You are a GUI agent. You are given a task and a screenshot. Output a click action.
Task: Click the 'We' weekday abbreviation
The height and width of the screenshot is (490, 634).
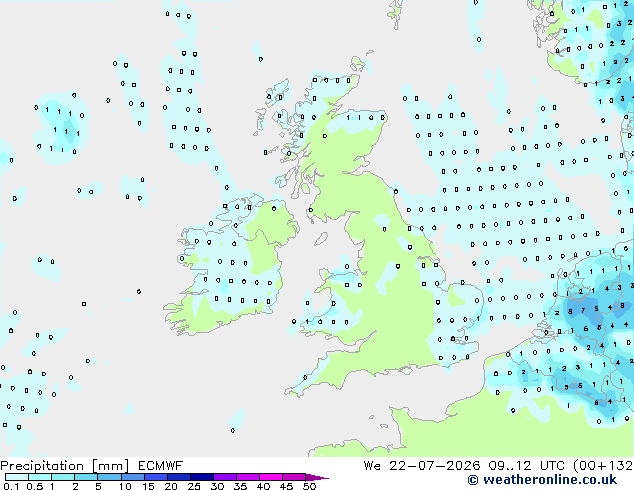click(x=372, y=466)
